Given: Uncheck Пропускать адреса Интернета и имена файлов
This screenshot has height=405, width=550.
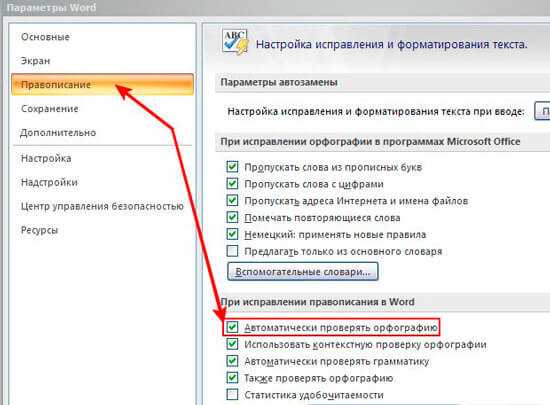Looking at the screenshot, I should (x=232, y=201).
